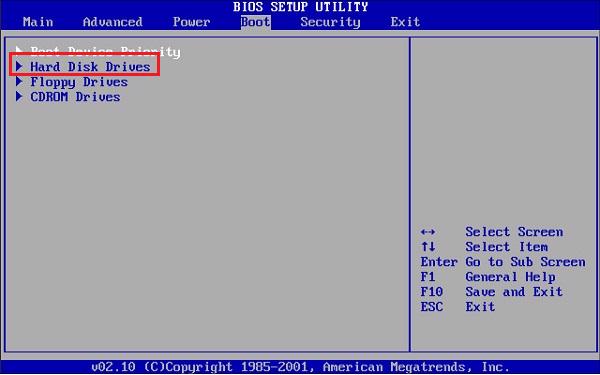Select the highlighted Boot tab
The width and height of the screenshot is (600, 375).
tap(256, 22)
